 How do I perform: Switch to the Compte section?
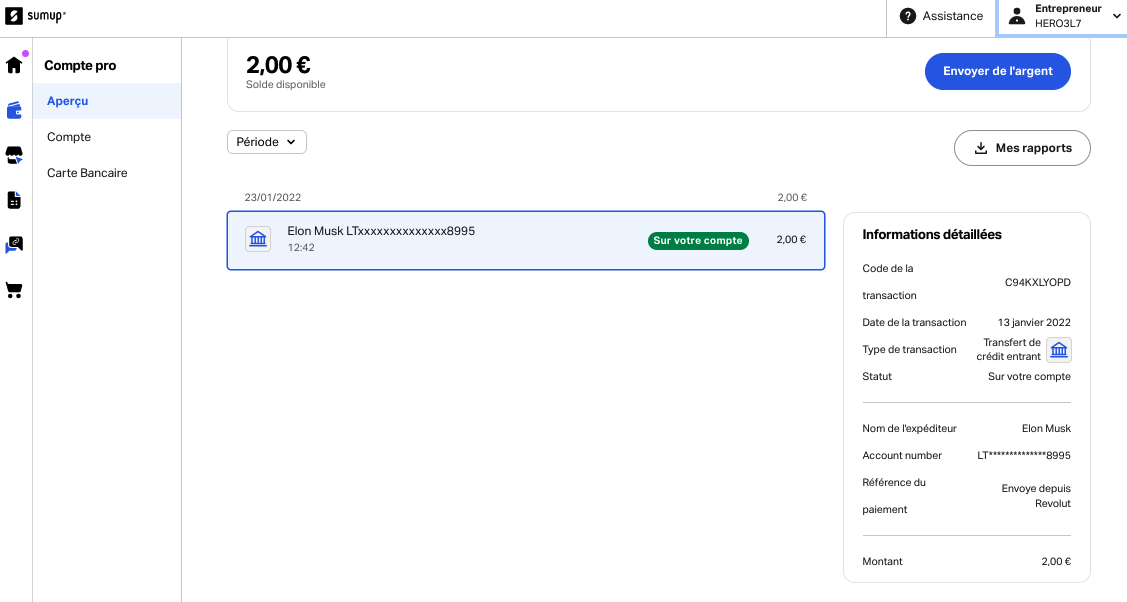(69, 137)
